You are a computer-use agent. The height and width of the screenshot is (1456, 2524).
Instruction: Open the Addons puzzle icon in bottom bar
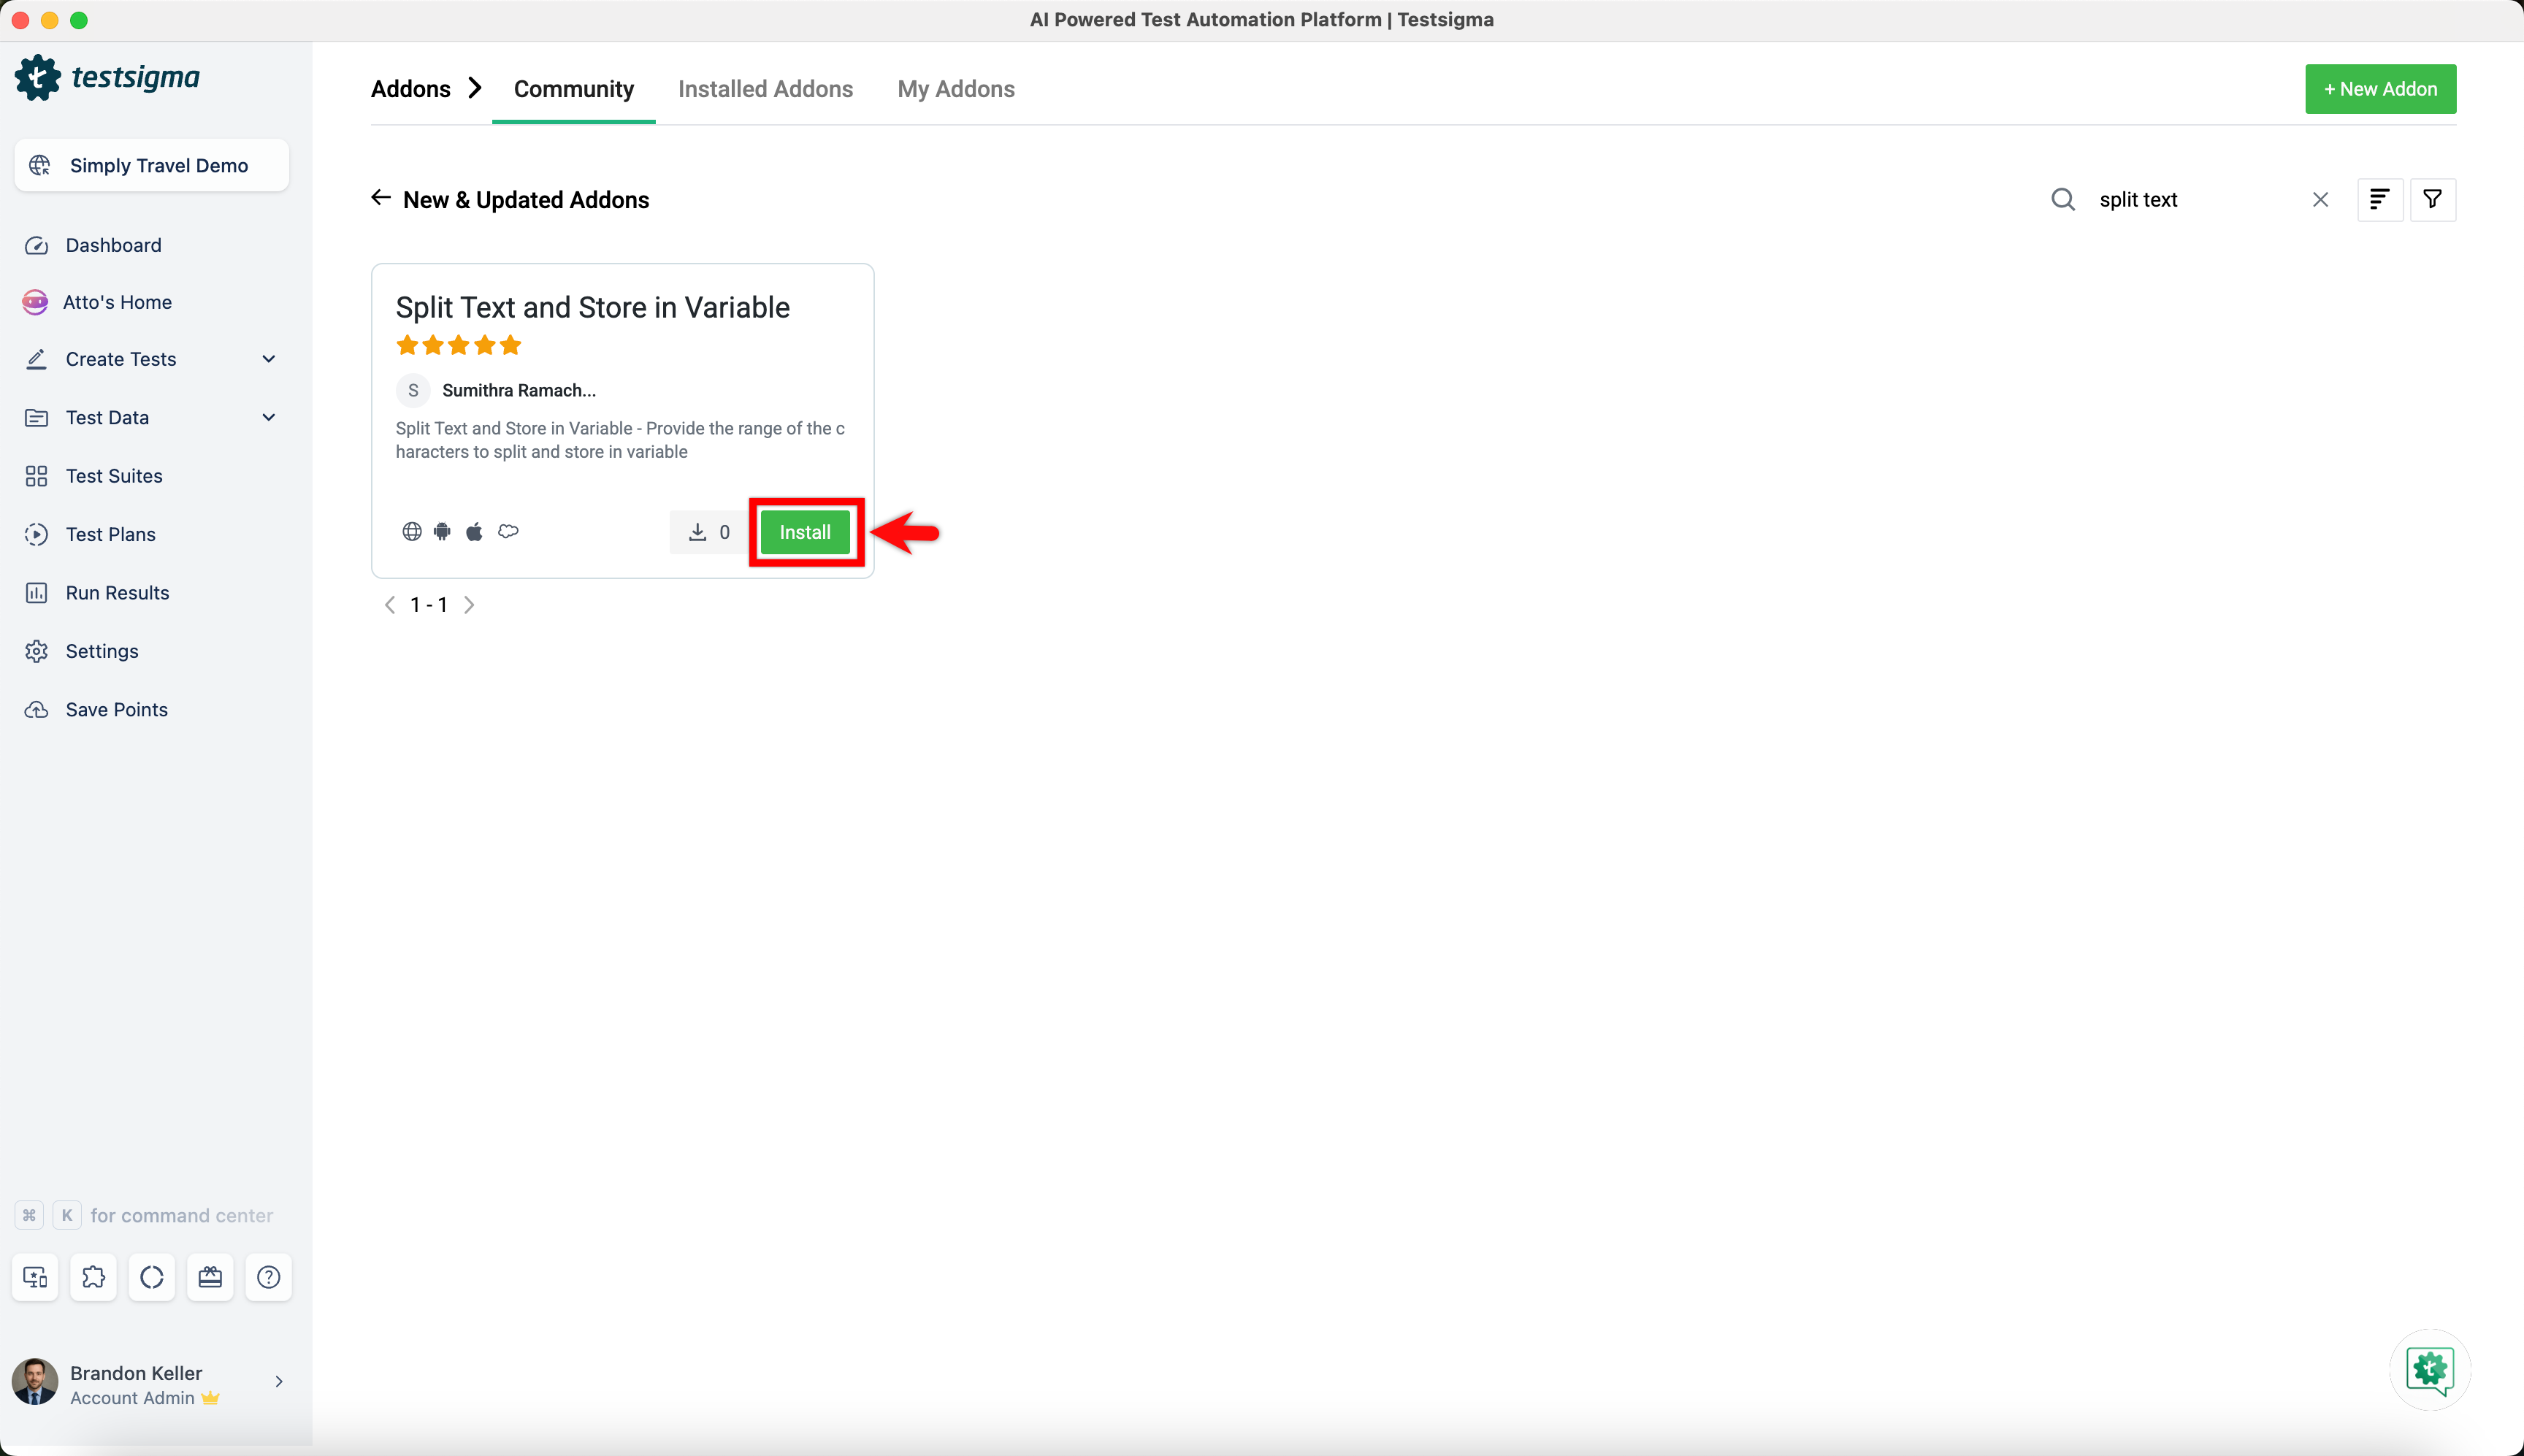pyautogui.click(x=93, y=1277)
